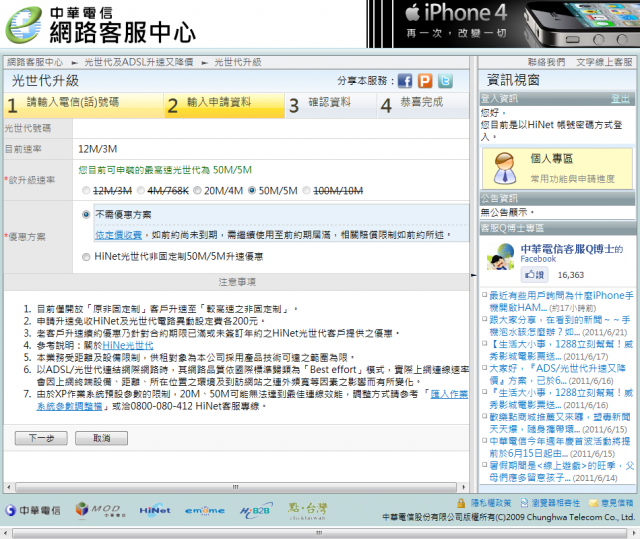The image size is (640, 539).
Task: Open the 中華電信今年週年慶 news item
Action: point(560,447)
